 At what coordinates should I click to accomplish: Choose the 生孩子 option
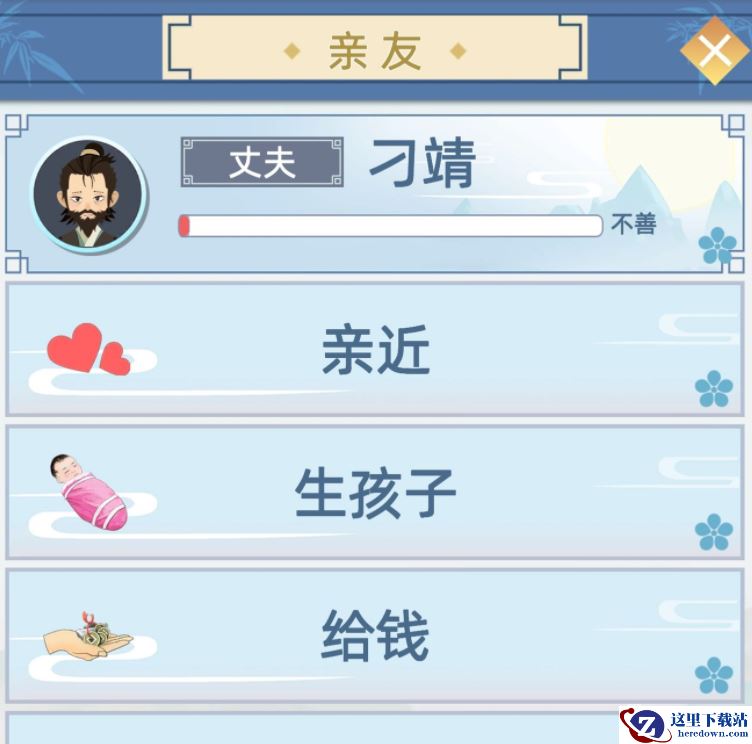[x=375, y=492]
